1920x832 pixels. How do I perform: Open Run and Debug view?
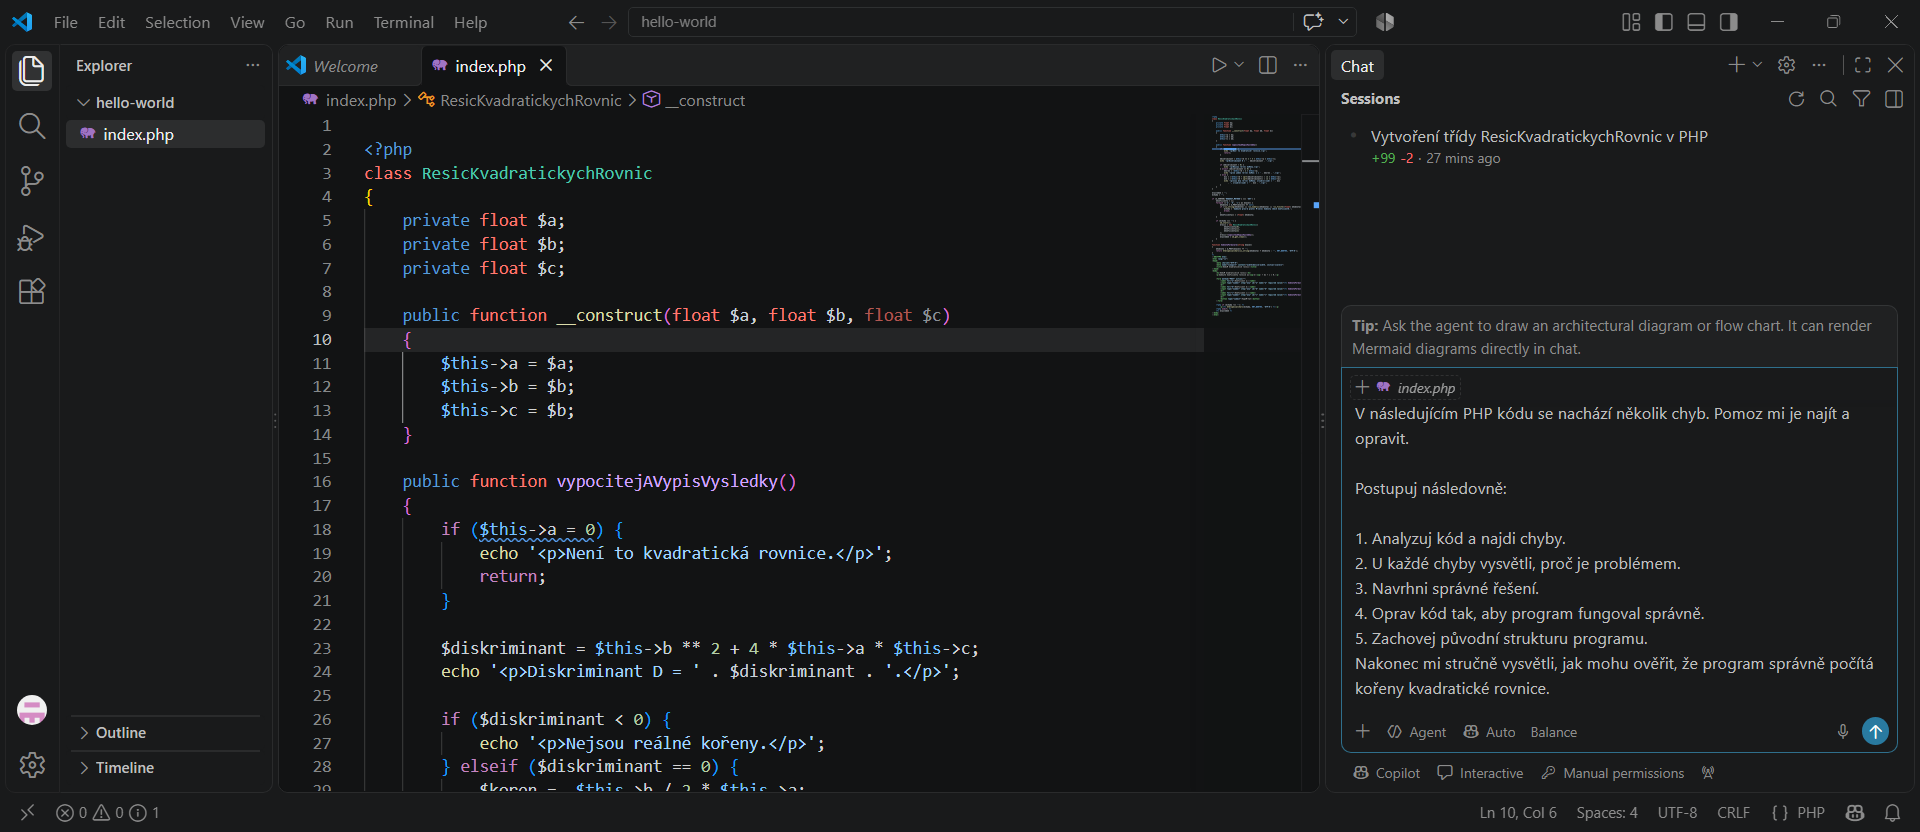32,237
